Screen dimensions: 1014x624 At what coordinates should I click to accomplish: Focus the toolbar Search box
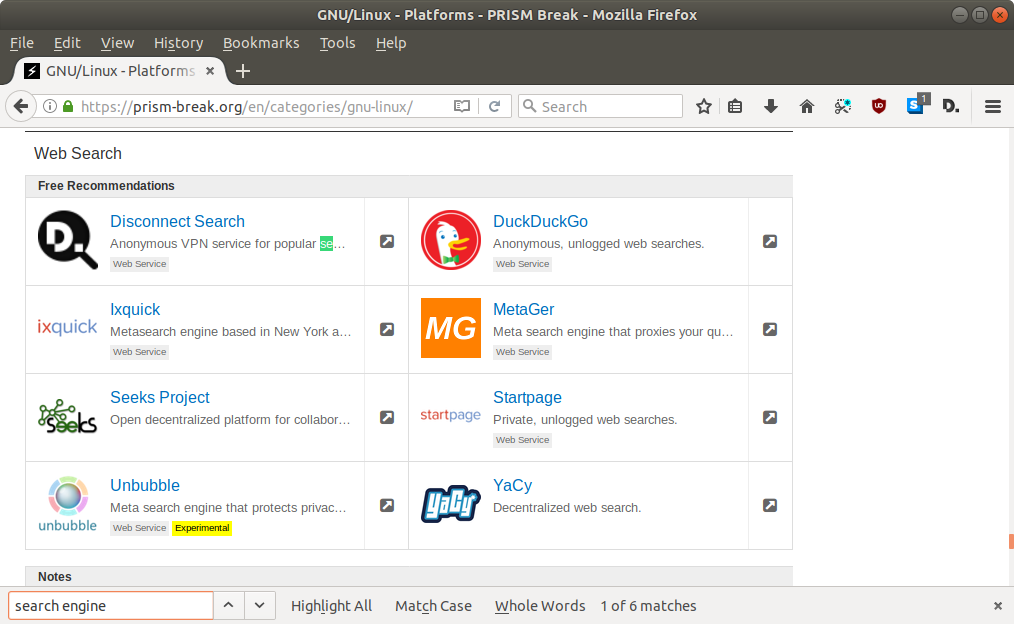click(x=600, y=106)
